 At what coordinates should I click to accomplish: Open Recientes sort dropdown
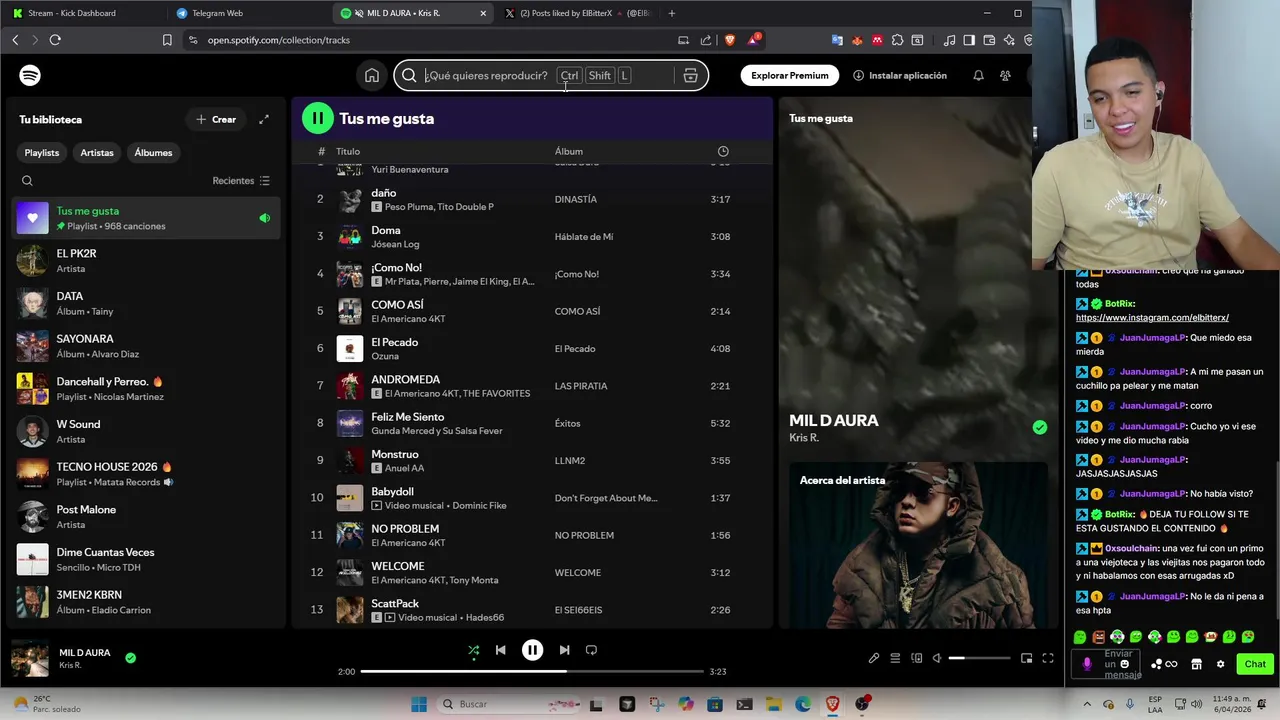[241, 181]
